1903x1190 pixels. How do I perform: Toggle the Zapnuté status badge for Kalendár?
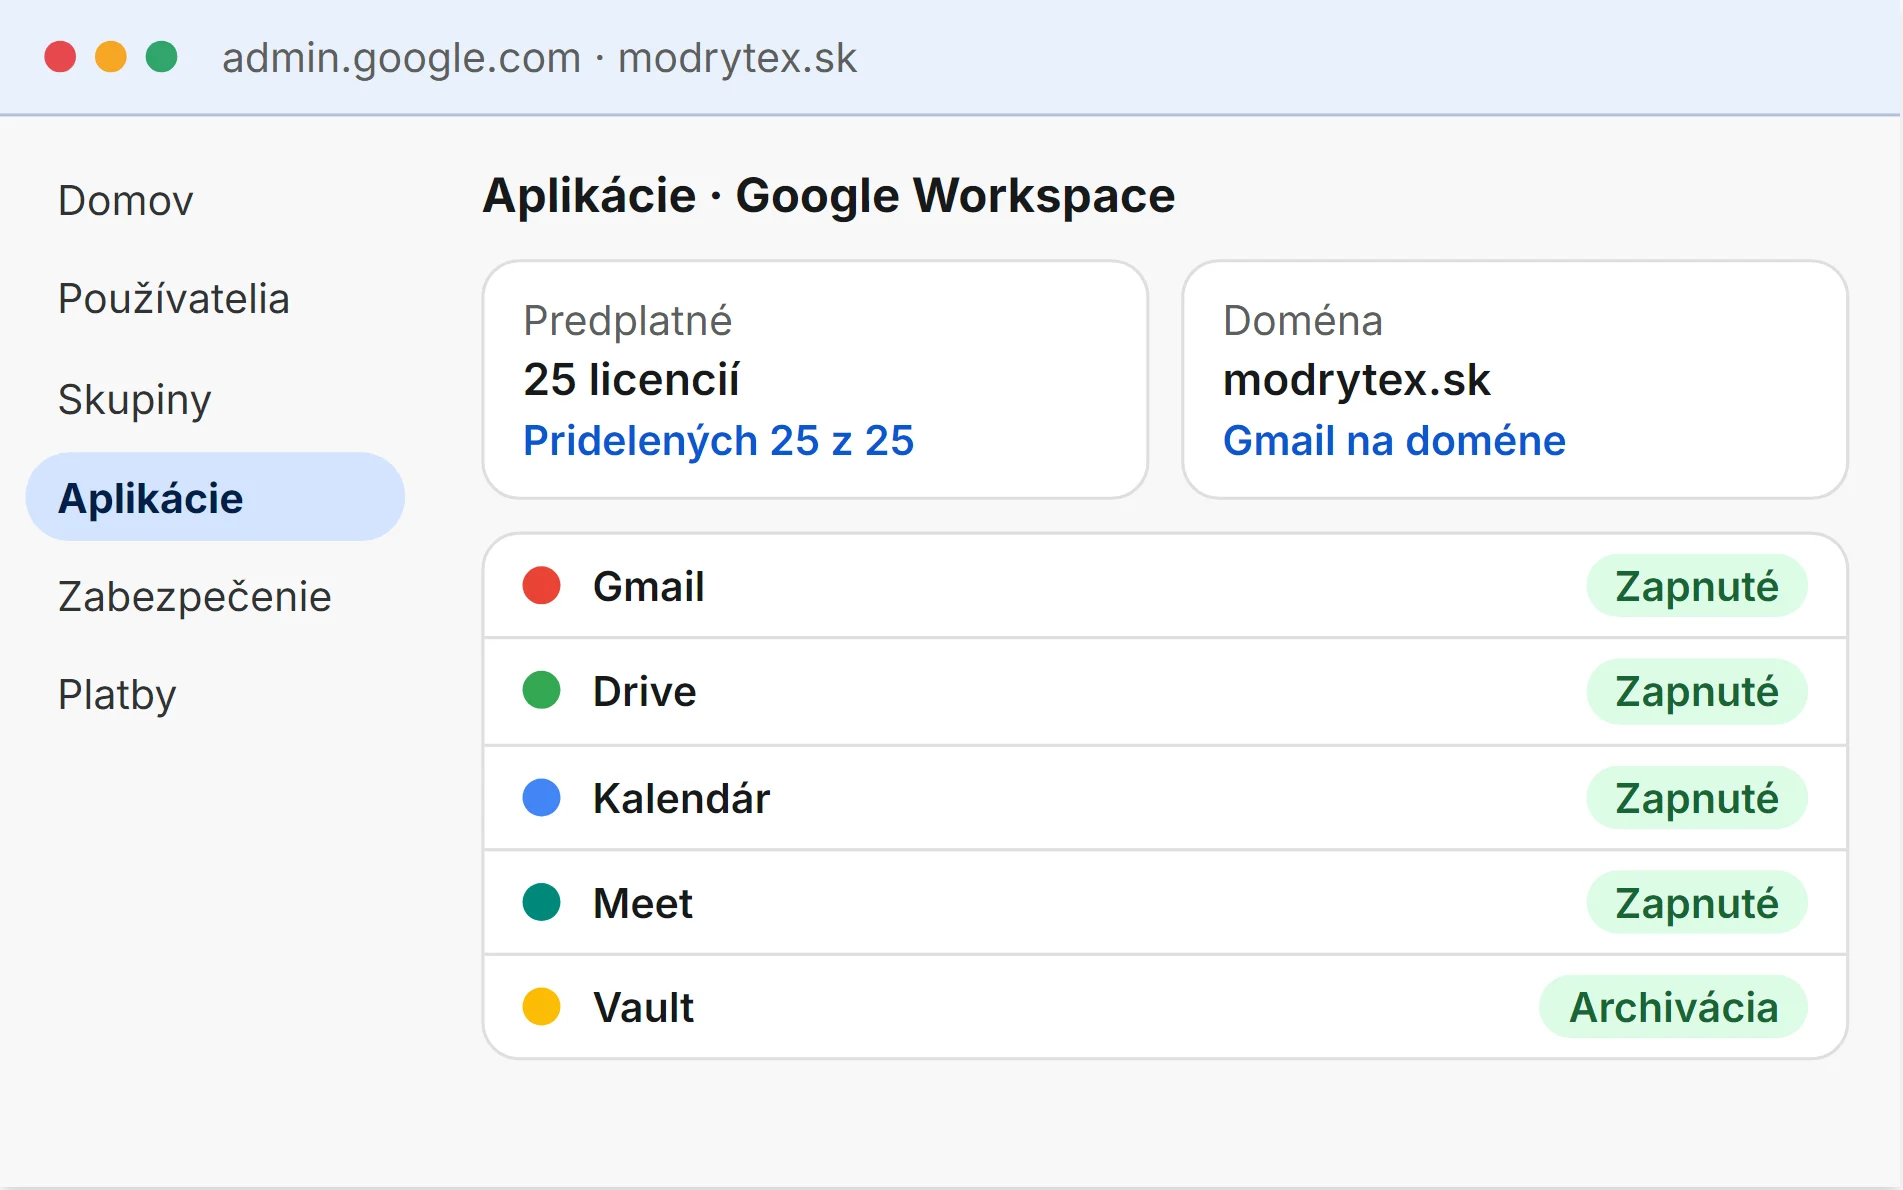point(1696,798)
